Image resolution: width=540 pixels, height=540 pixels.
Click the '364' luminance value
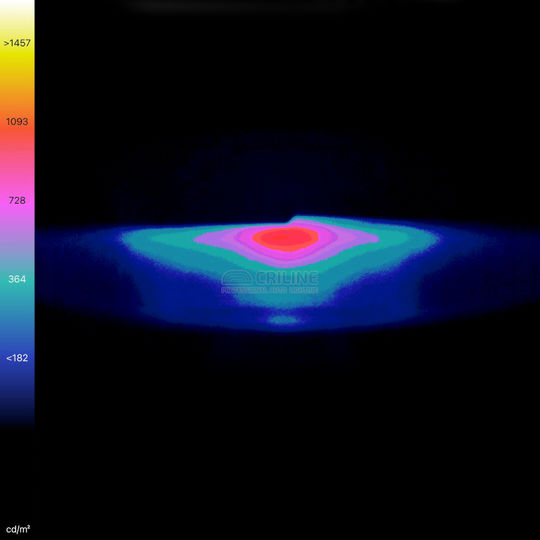click(17, 279)
